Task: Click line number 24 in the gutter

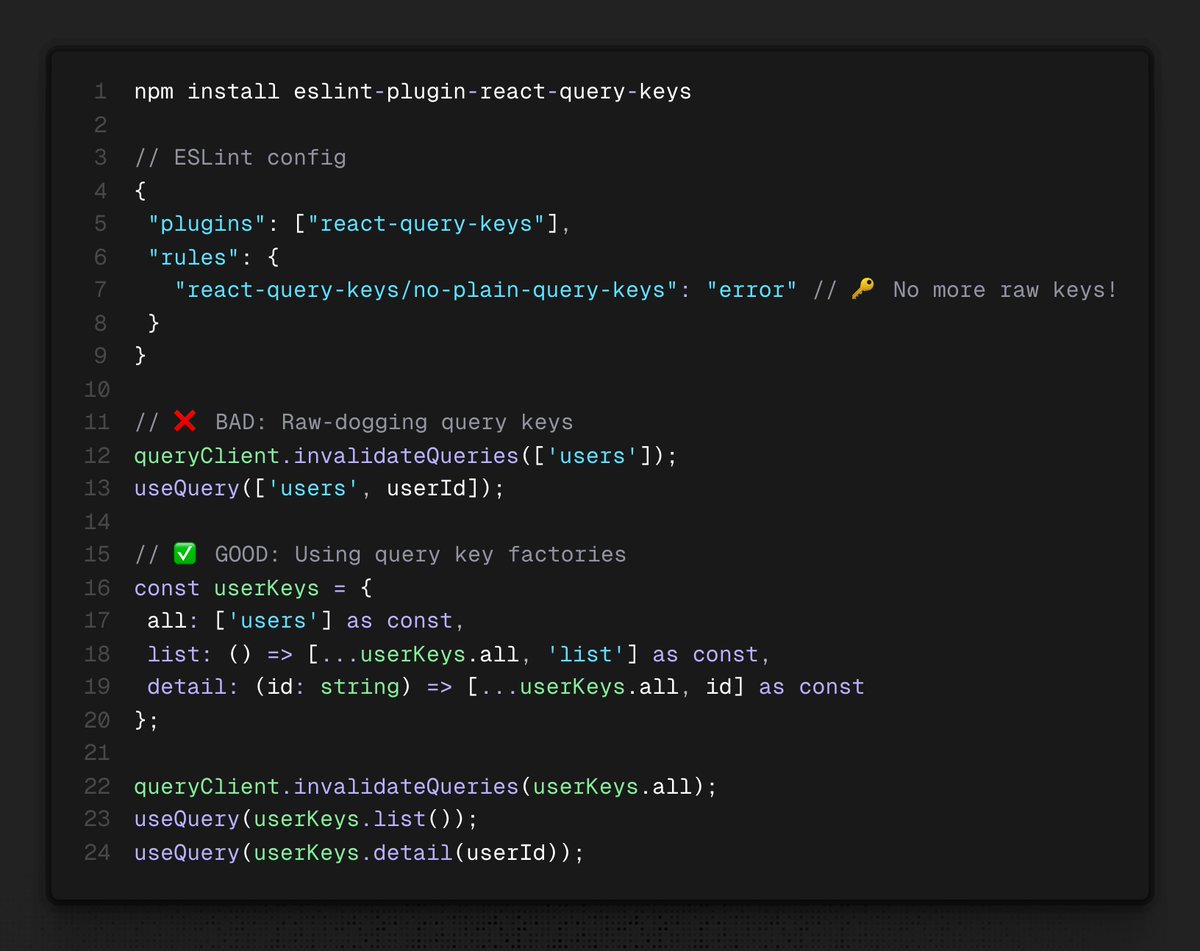Action: pyautogui.click(x=95, y=852)
